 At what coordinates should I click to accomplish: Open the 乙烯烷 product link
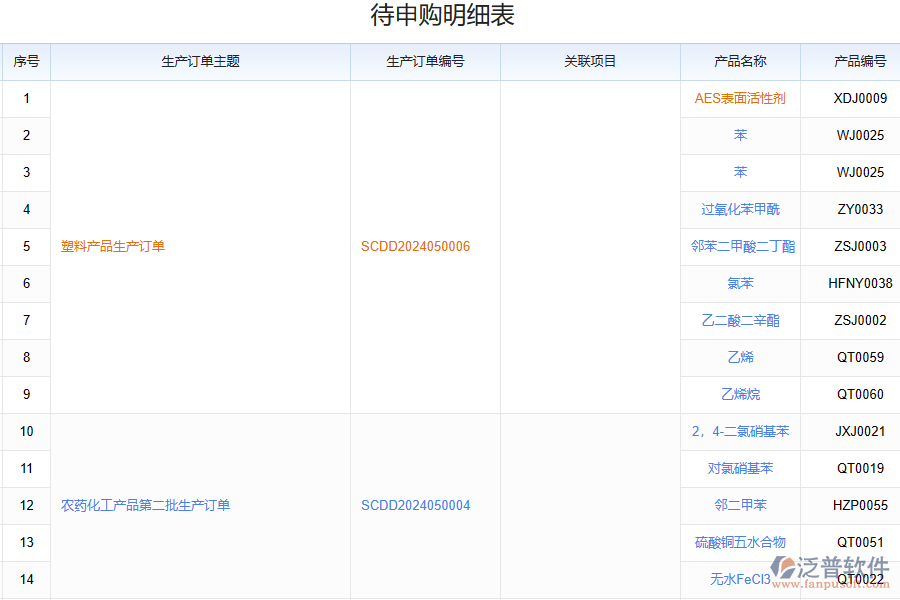(740, 394)
